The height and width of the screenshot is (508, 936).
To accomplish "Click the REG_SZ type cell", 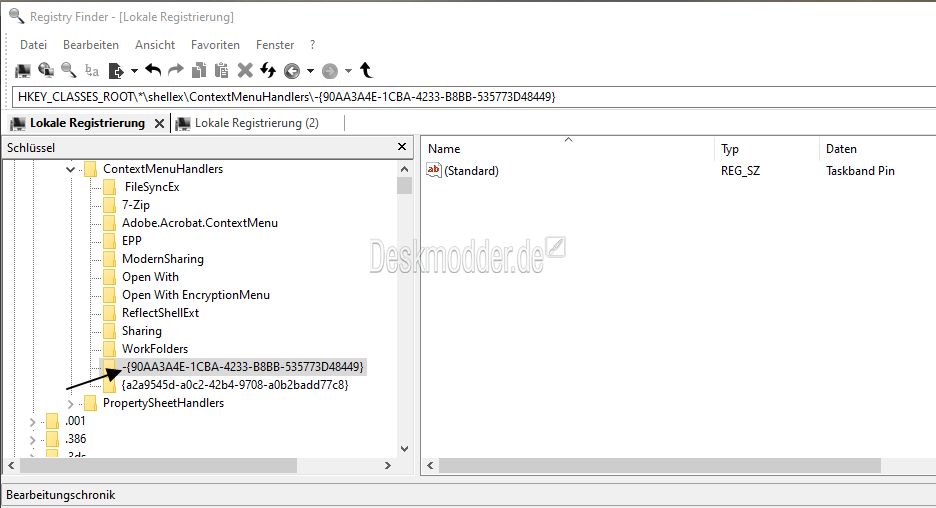I will 740,171.
